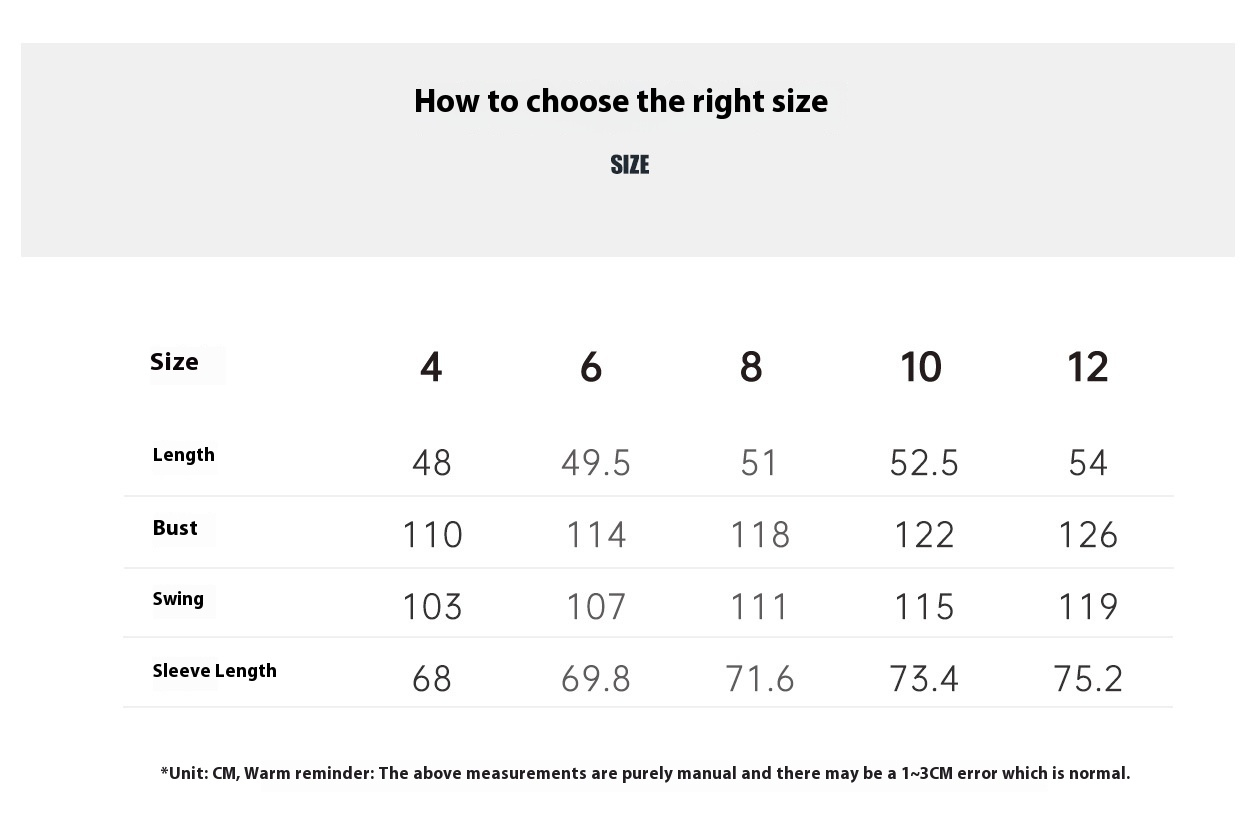Click the length value 54
This screenshot has height=836, width=1260.
click(1088, 463)
